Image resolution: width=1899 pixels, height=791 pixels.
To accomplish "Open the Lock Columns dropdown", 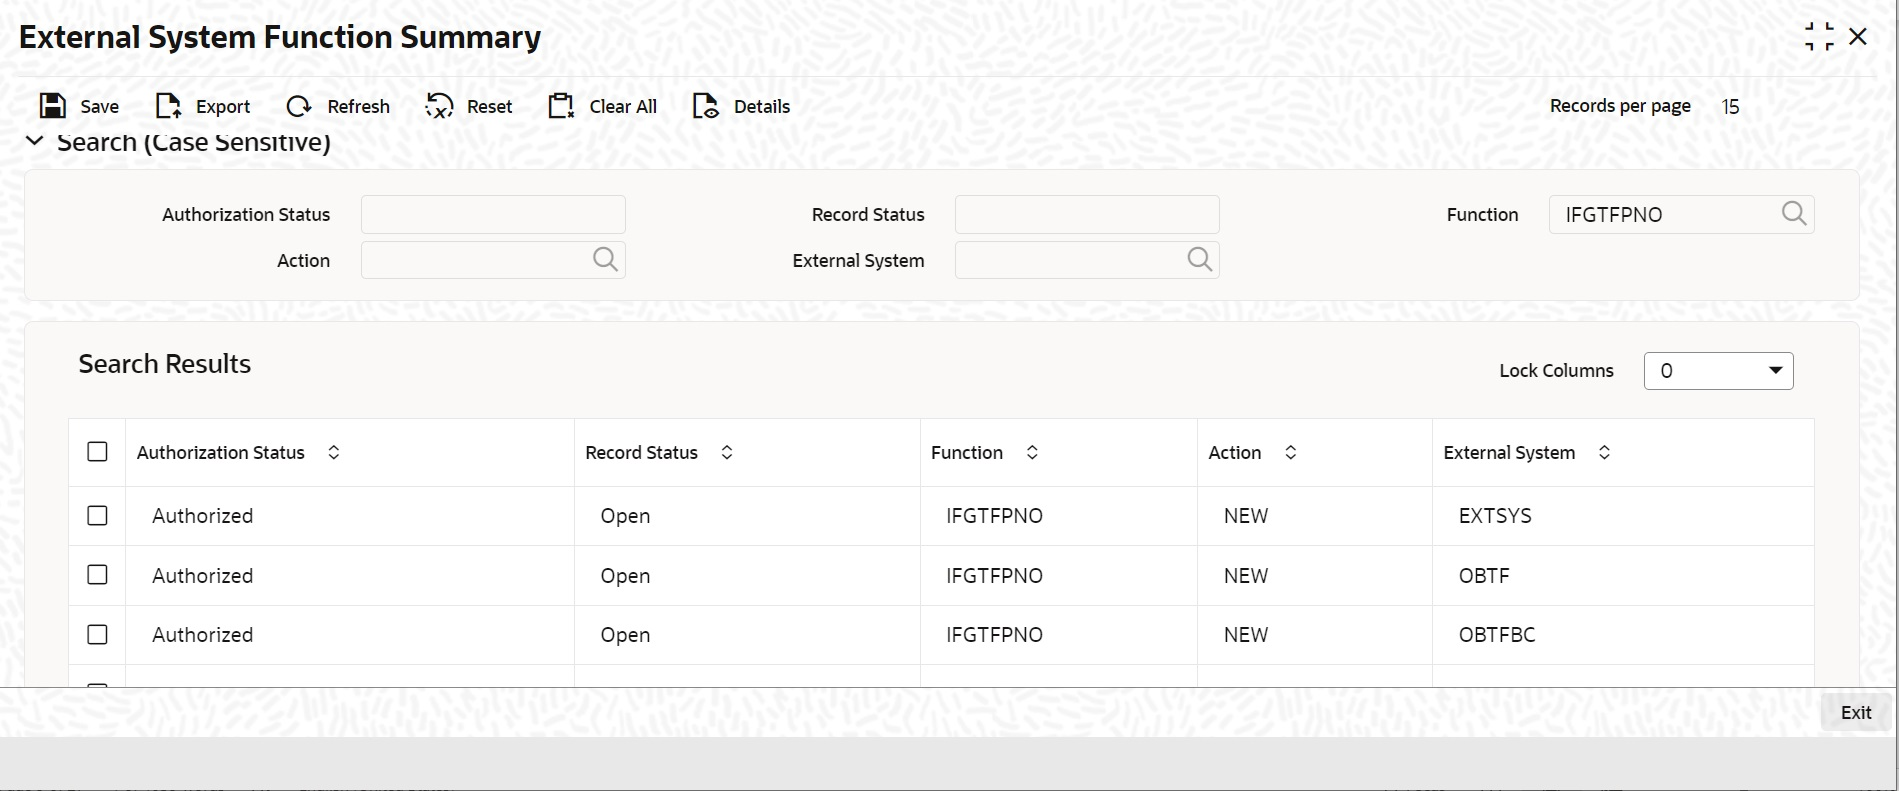I will (x=1718, y=371).
